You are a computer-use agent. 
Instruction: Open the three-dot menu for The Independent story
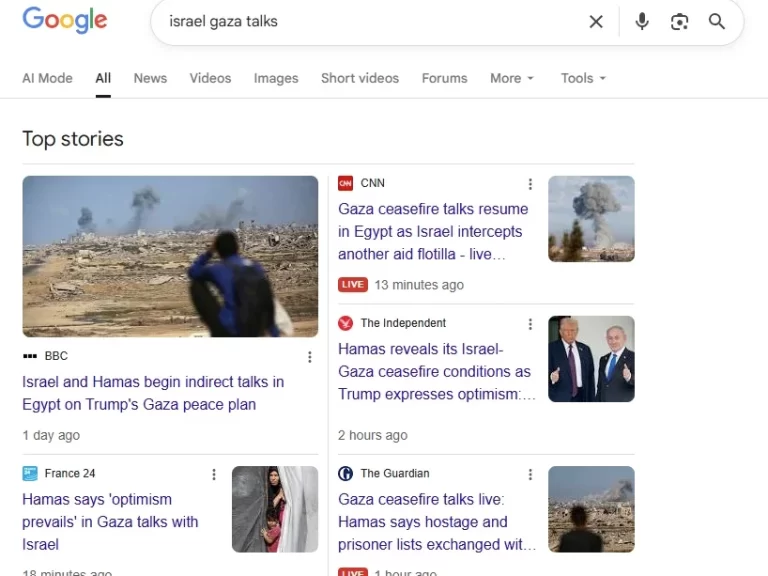(x=530, y=324)
